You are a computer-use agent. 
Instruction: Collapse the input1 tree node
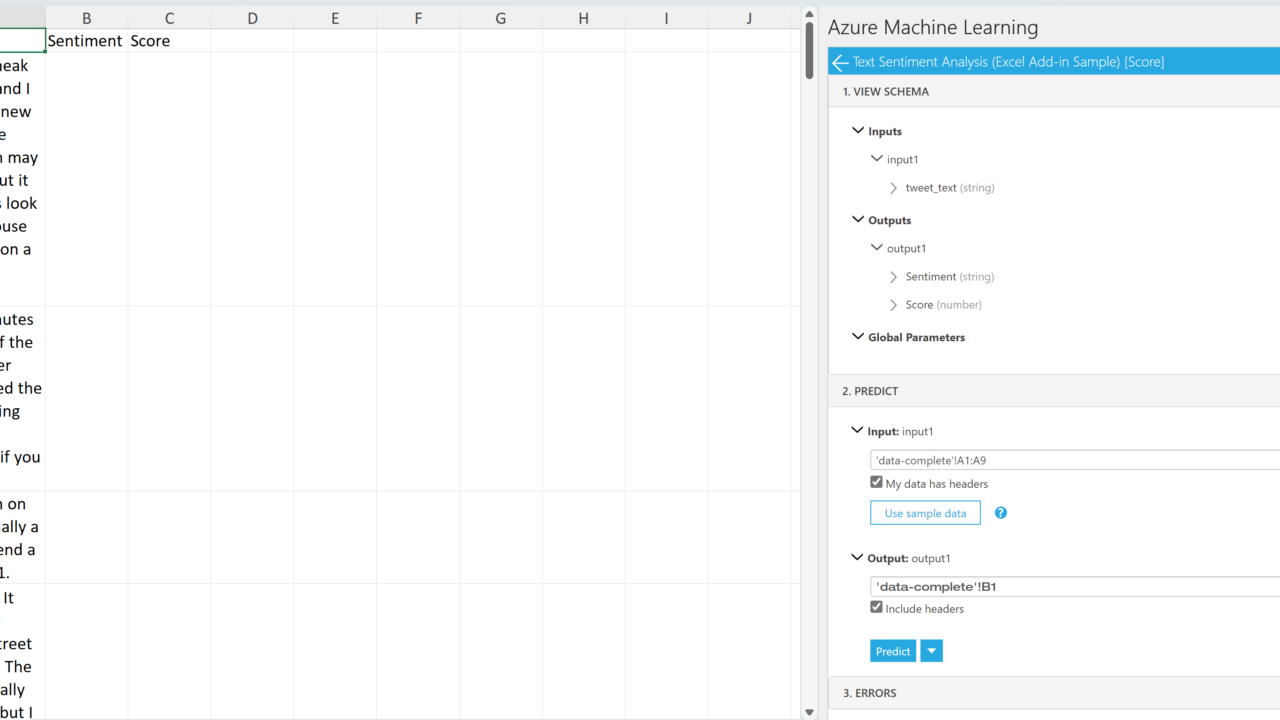pos(877,159)
